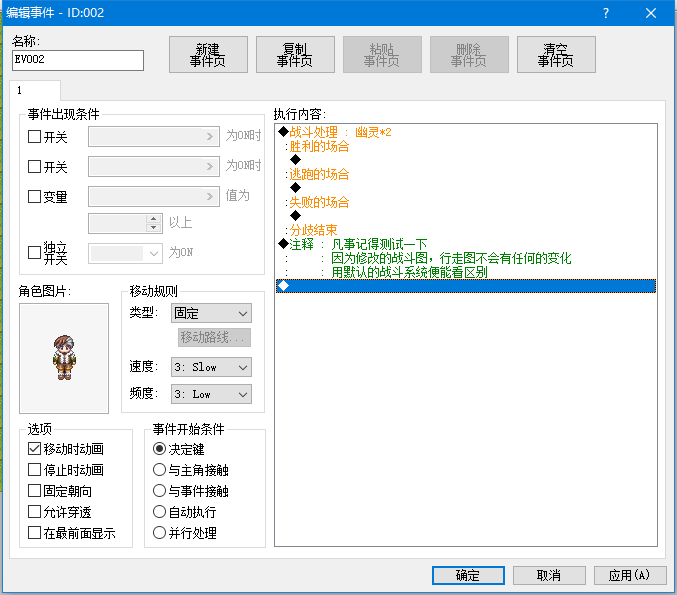Click the event name field EV002

coord(78,60)
